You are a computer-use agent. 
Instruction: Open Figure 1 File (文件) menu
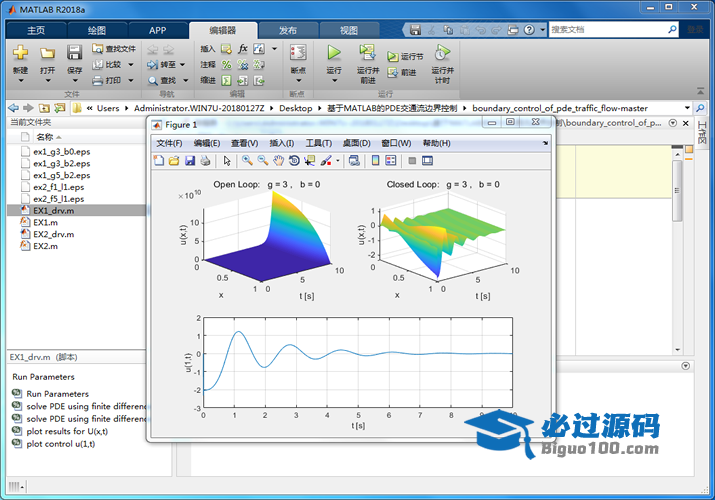click(x=169, y=143)
